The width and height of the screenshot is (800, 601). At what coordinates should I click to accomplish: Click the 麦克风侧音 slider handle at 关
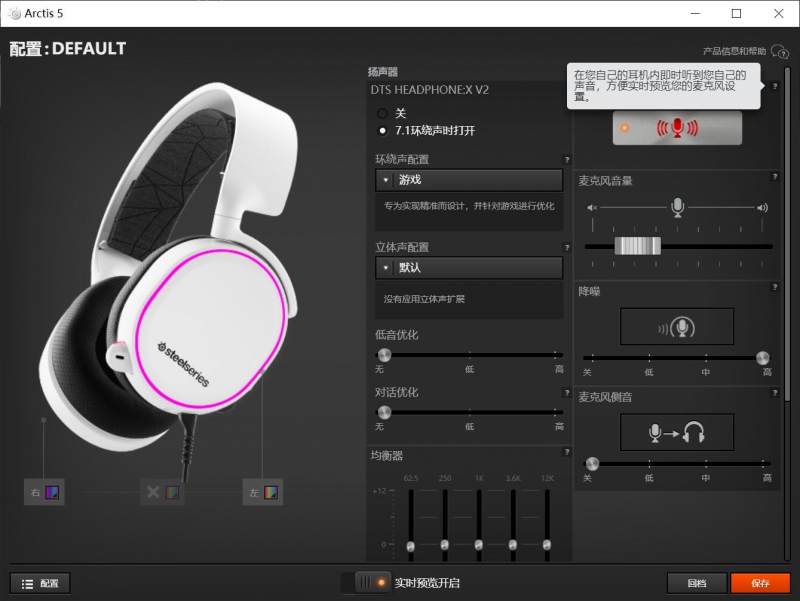click(x=592, y=463)
